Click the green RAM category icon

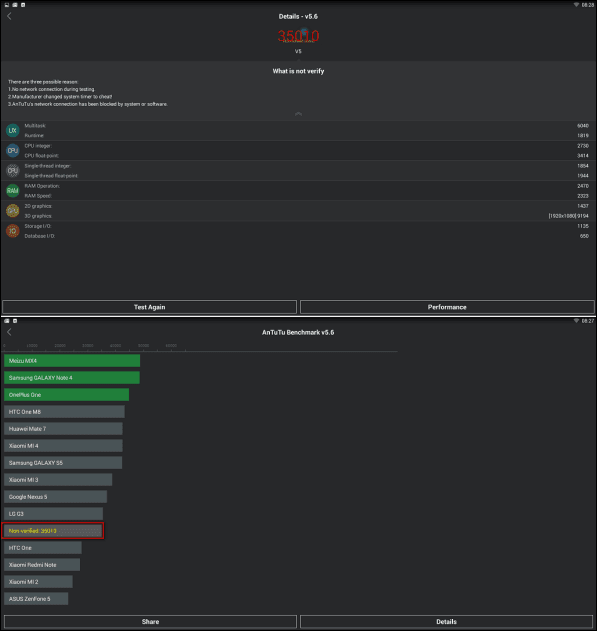tap(12, 191)
